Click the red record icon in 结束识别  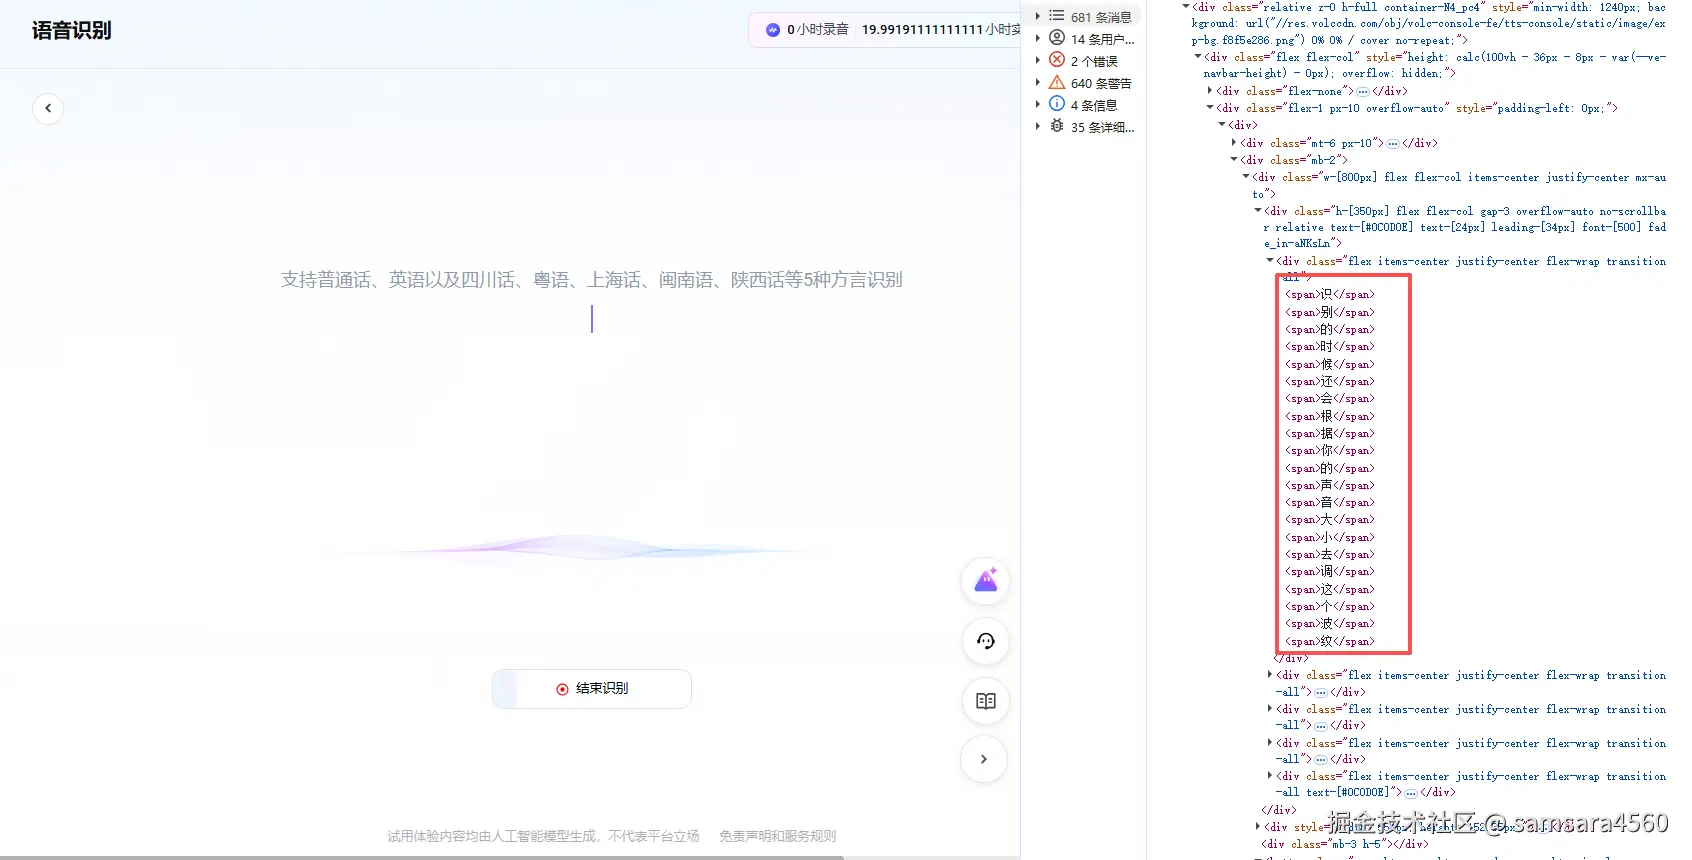(x=562, y=689)
